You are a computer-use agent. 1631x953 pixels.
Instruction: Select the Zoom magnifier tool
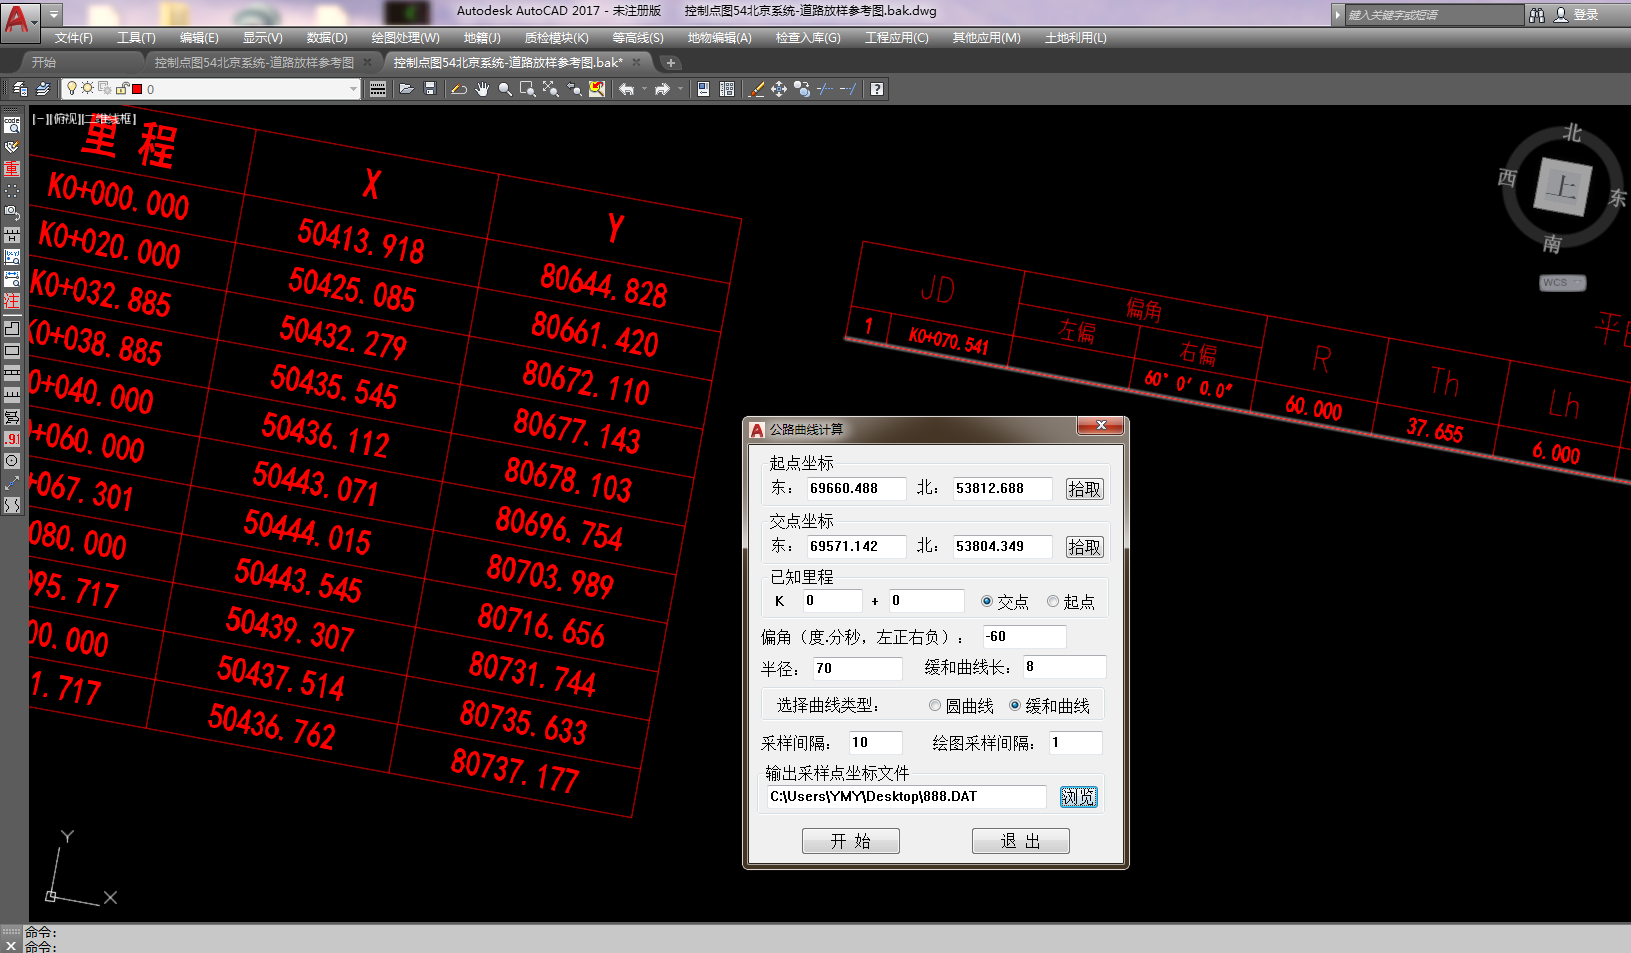pyautogui.click(x=505, y=89)
